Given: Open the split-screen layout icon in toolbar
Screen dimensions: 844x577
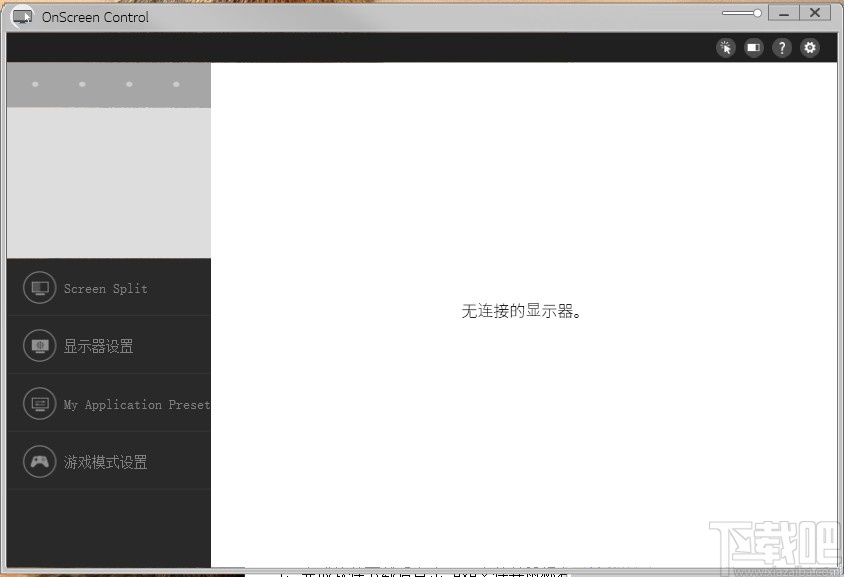Looking at the screenshot, I should [x=753, y=47].
